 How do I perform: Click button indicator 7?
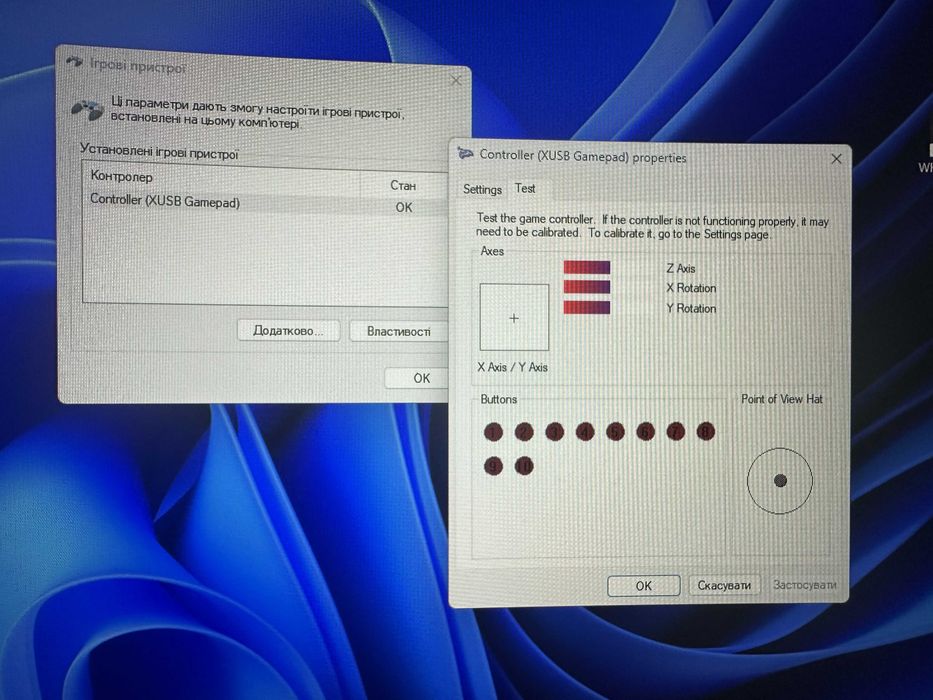(x=675, y=431)
